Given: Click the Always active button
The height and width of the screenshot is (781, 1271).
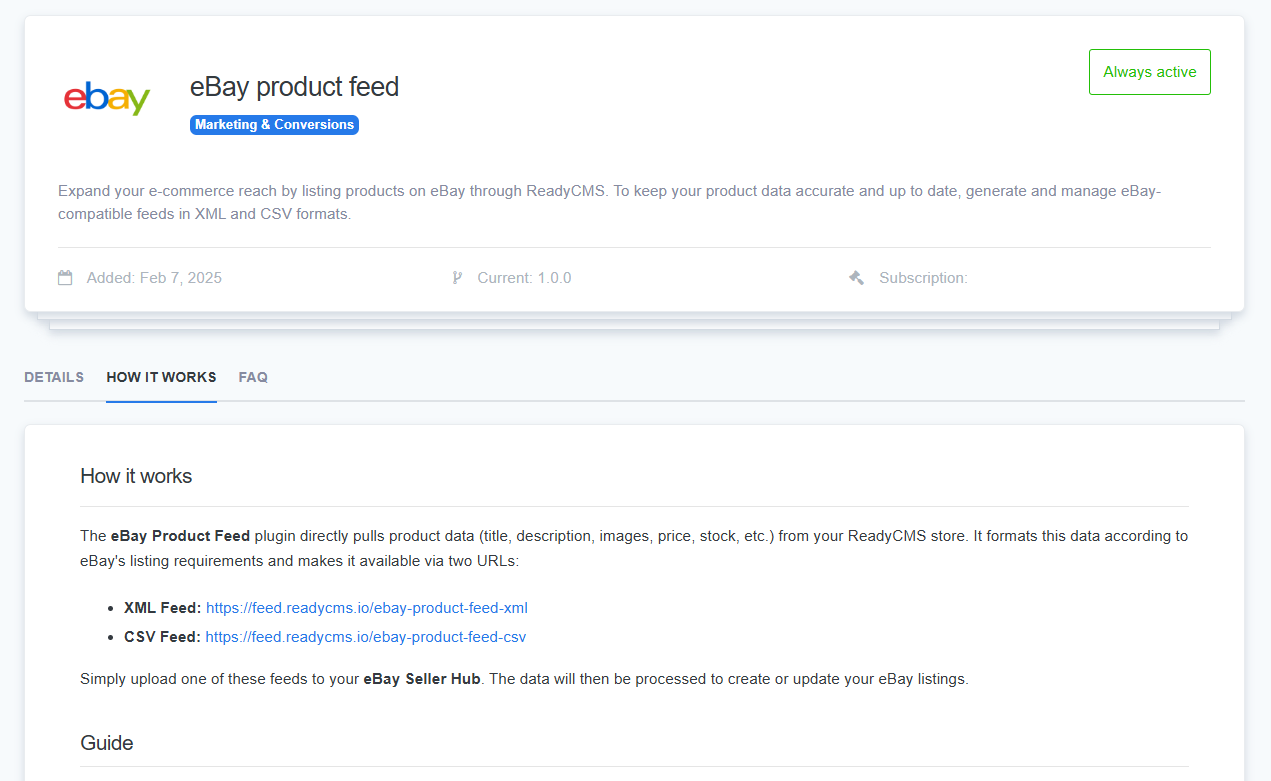Looking at the screenshot, I should click(1149, 72).
